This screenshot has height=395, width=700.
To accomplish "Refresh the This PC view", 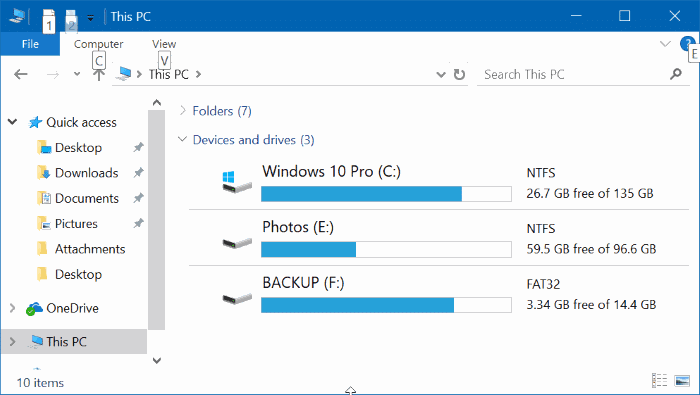I will tap(459, 74).
